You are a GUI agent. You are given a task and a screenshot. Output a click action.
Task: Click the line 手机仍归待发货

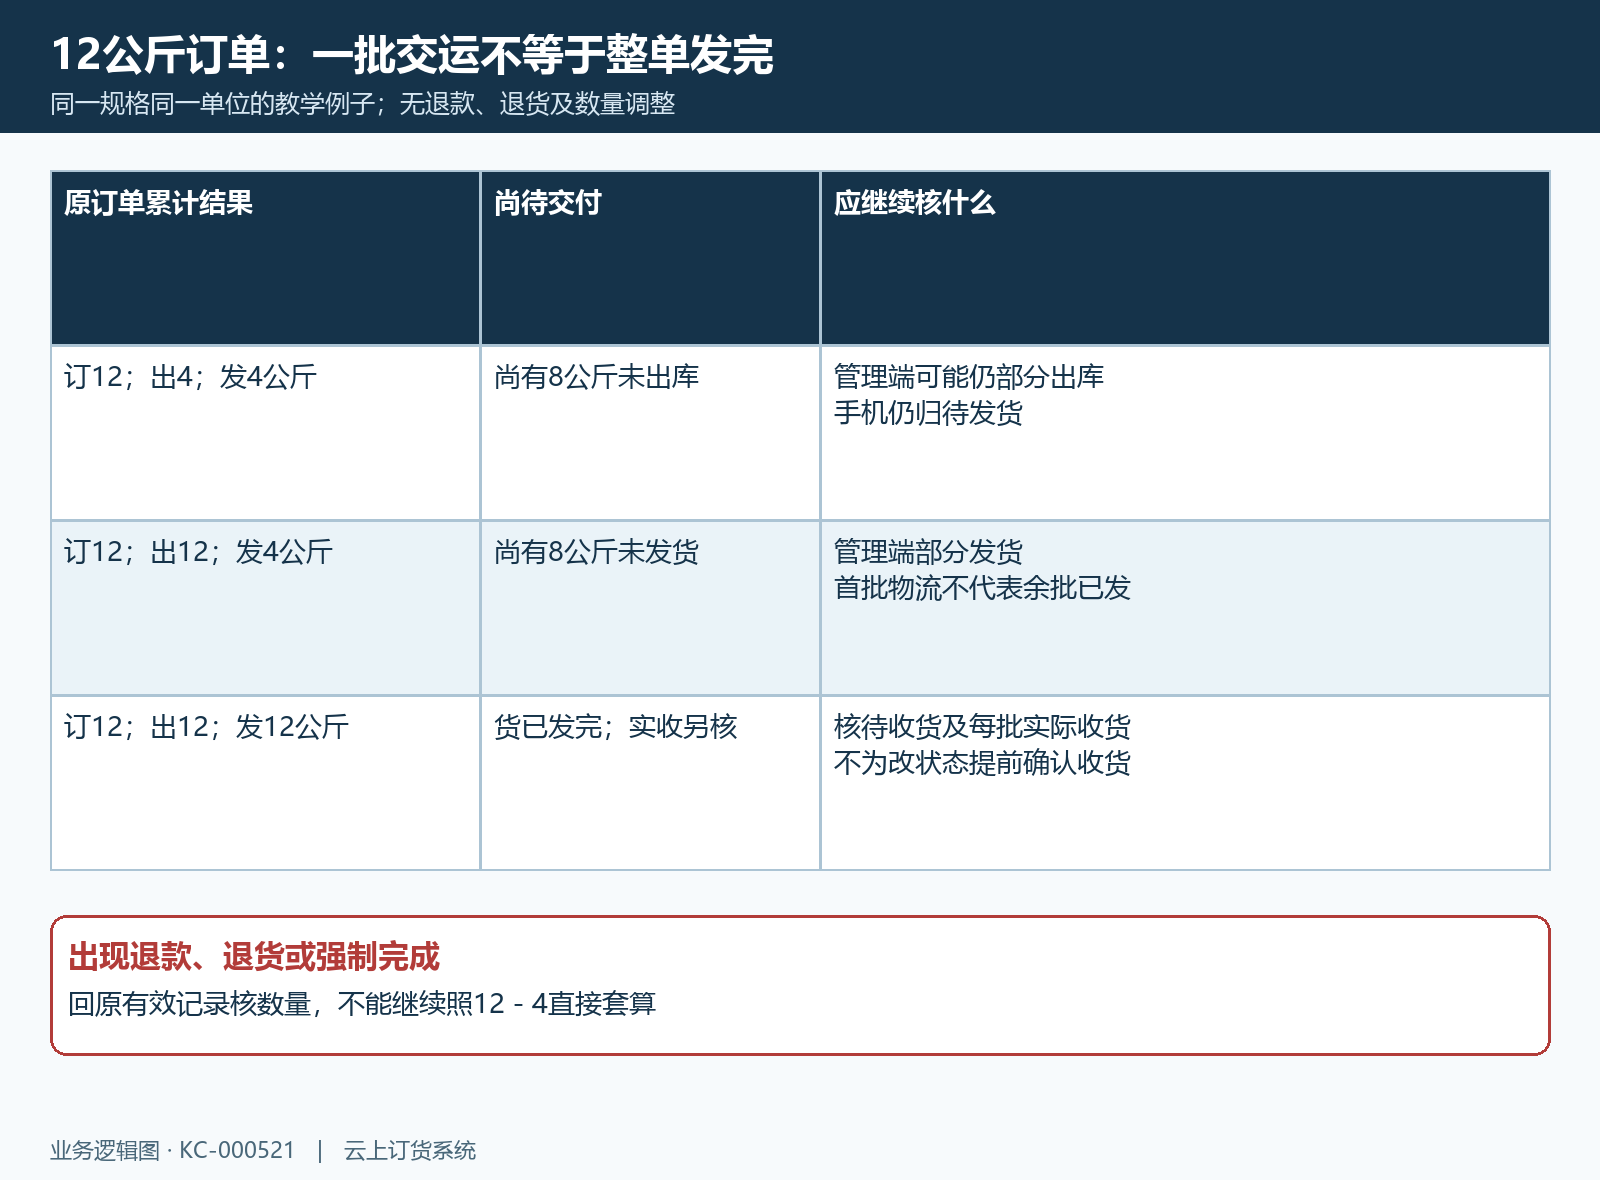coord(929,413)
